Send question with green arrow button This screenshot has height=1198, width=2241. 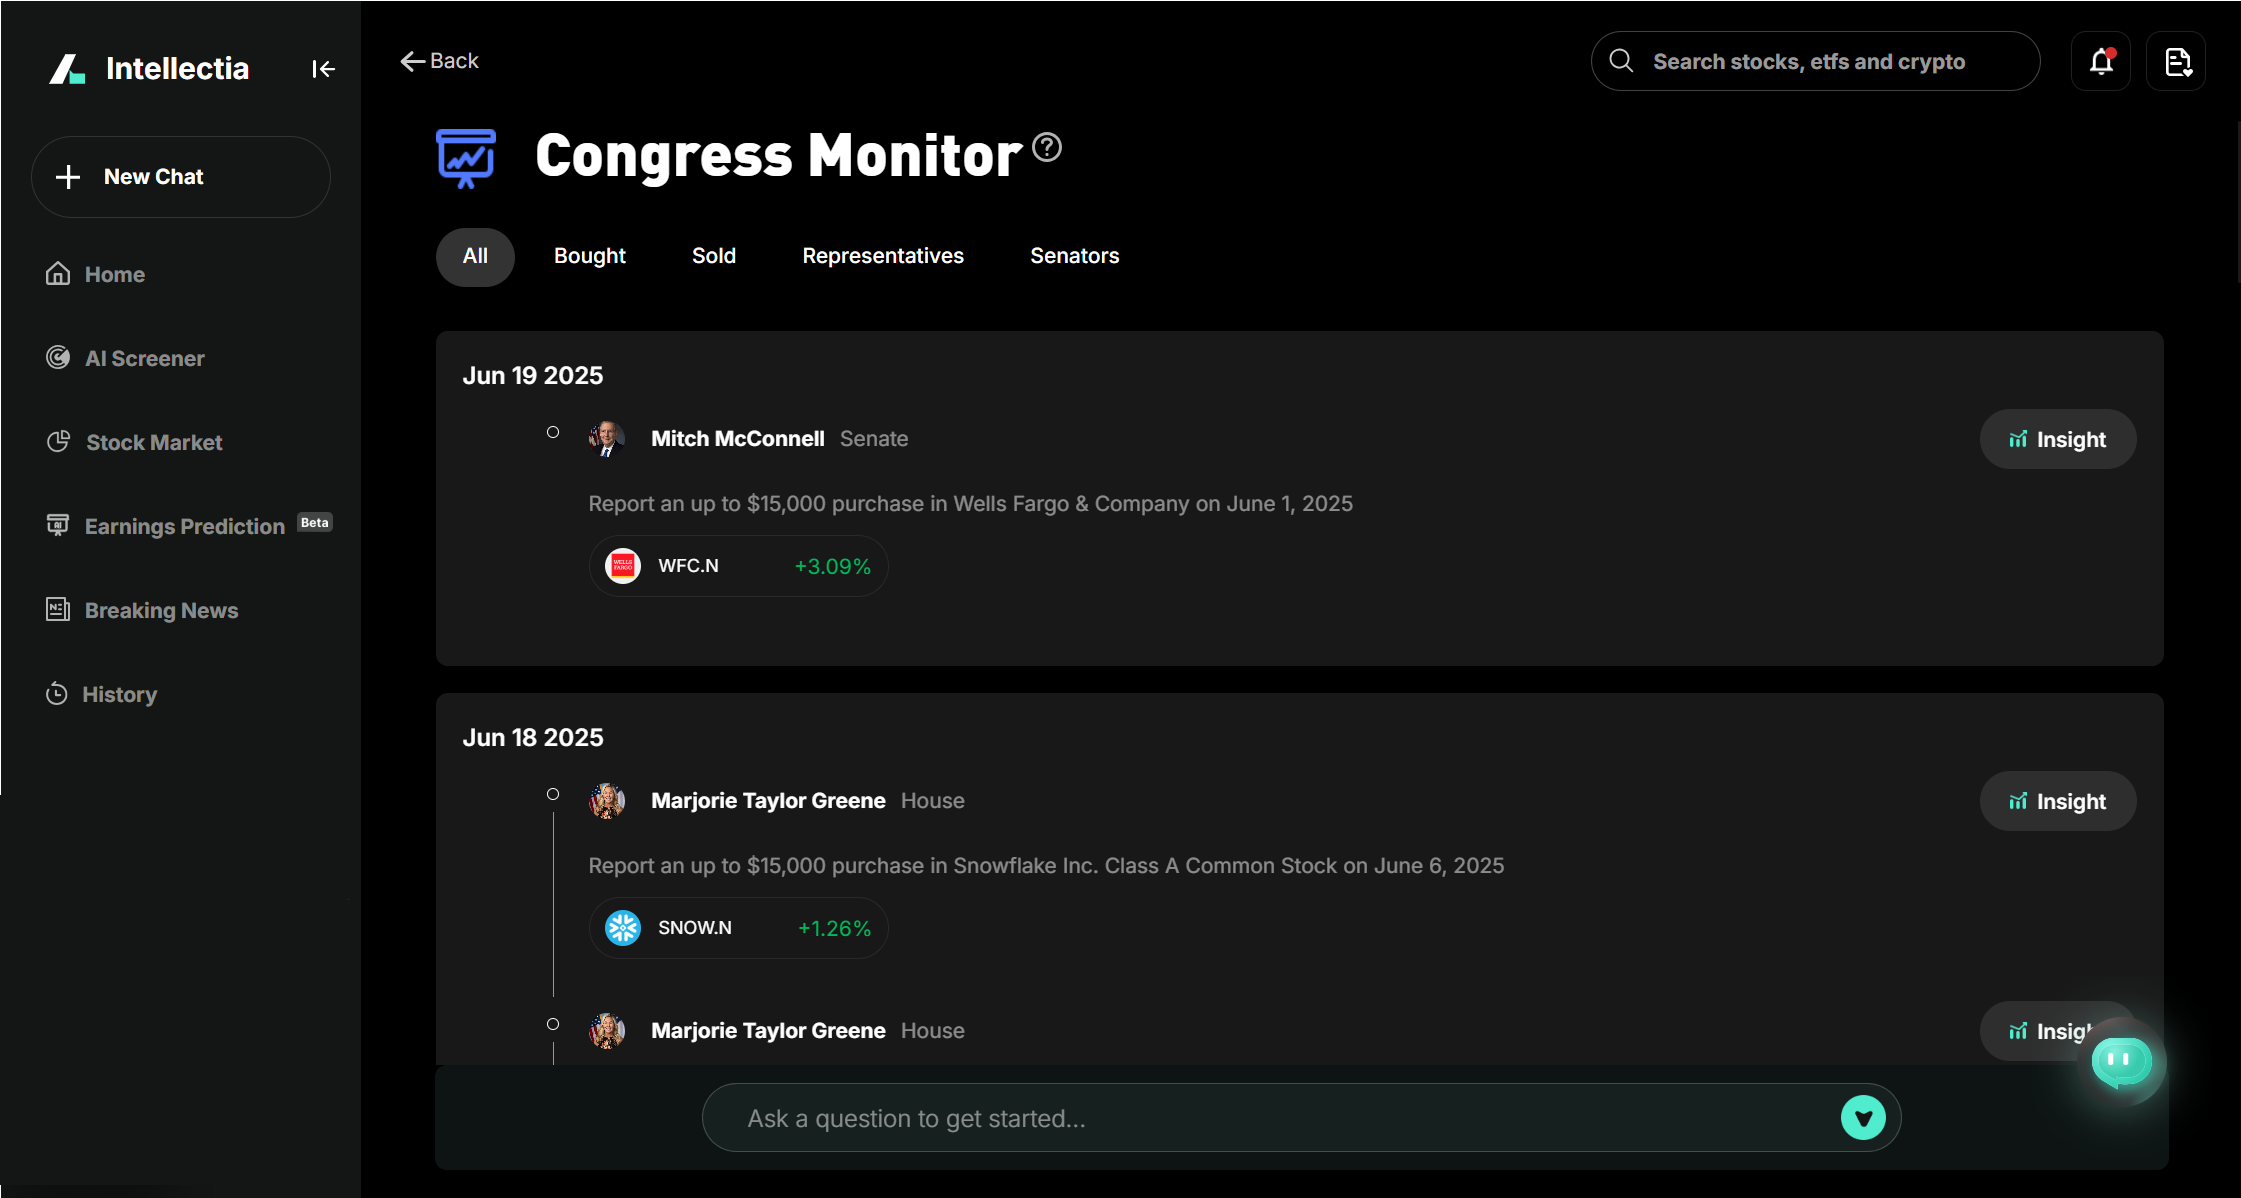(x=1863, y=1118)
